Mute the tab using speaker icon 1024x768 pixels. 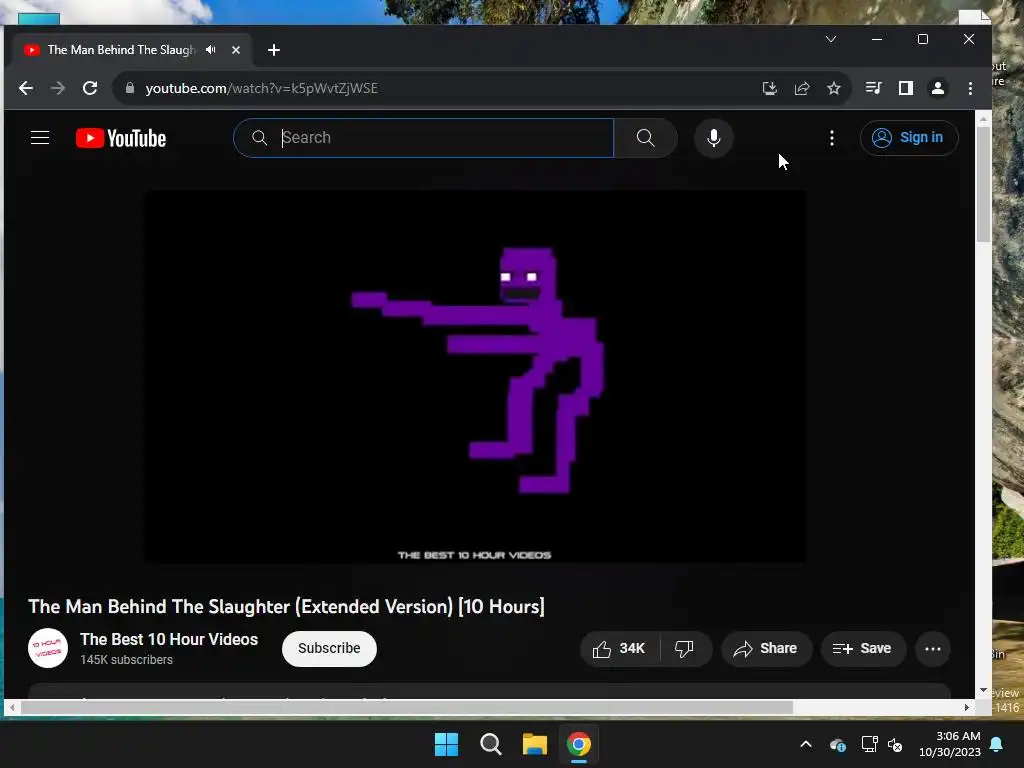[x=210, y=50]
